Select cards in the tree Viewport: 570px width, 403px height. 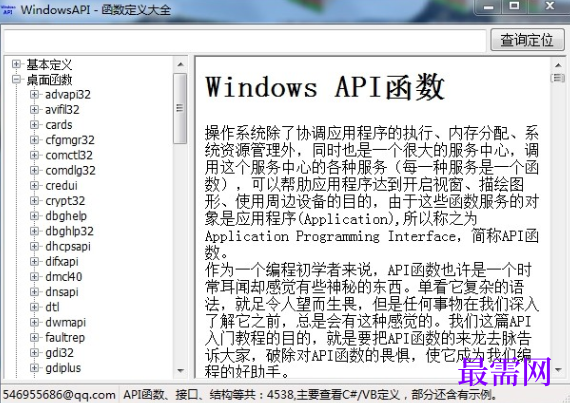(59, 125)
